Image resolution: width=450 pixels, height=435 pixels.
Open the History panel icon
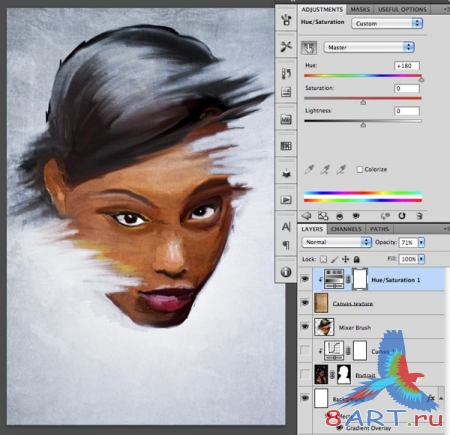286,73
